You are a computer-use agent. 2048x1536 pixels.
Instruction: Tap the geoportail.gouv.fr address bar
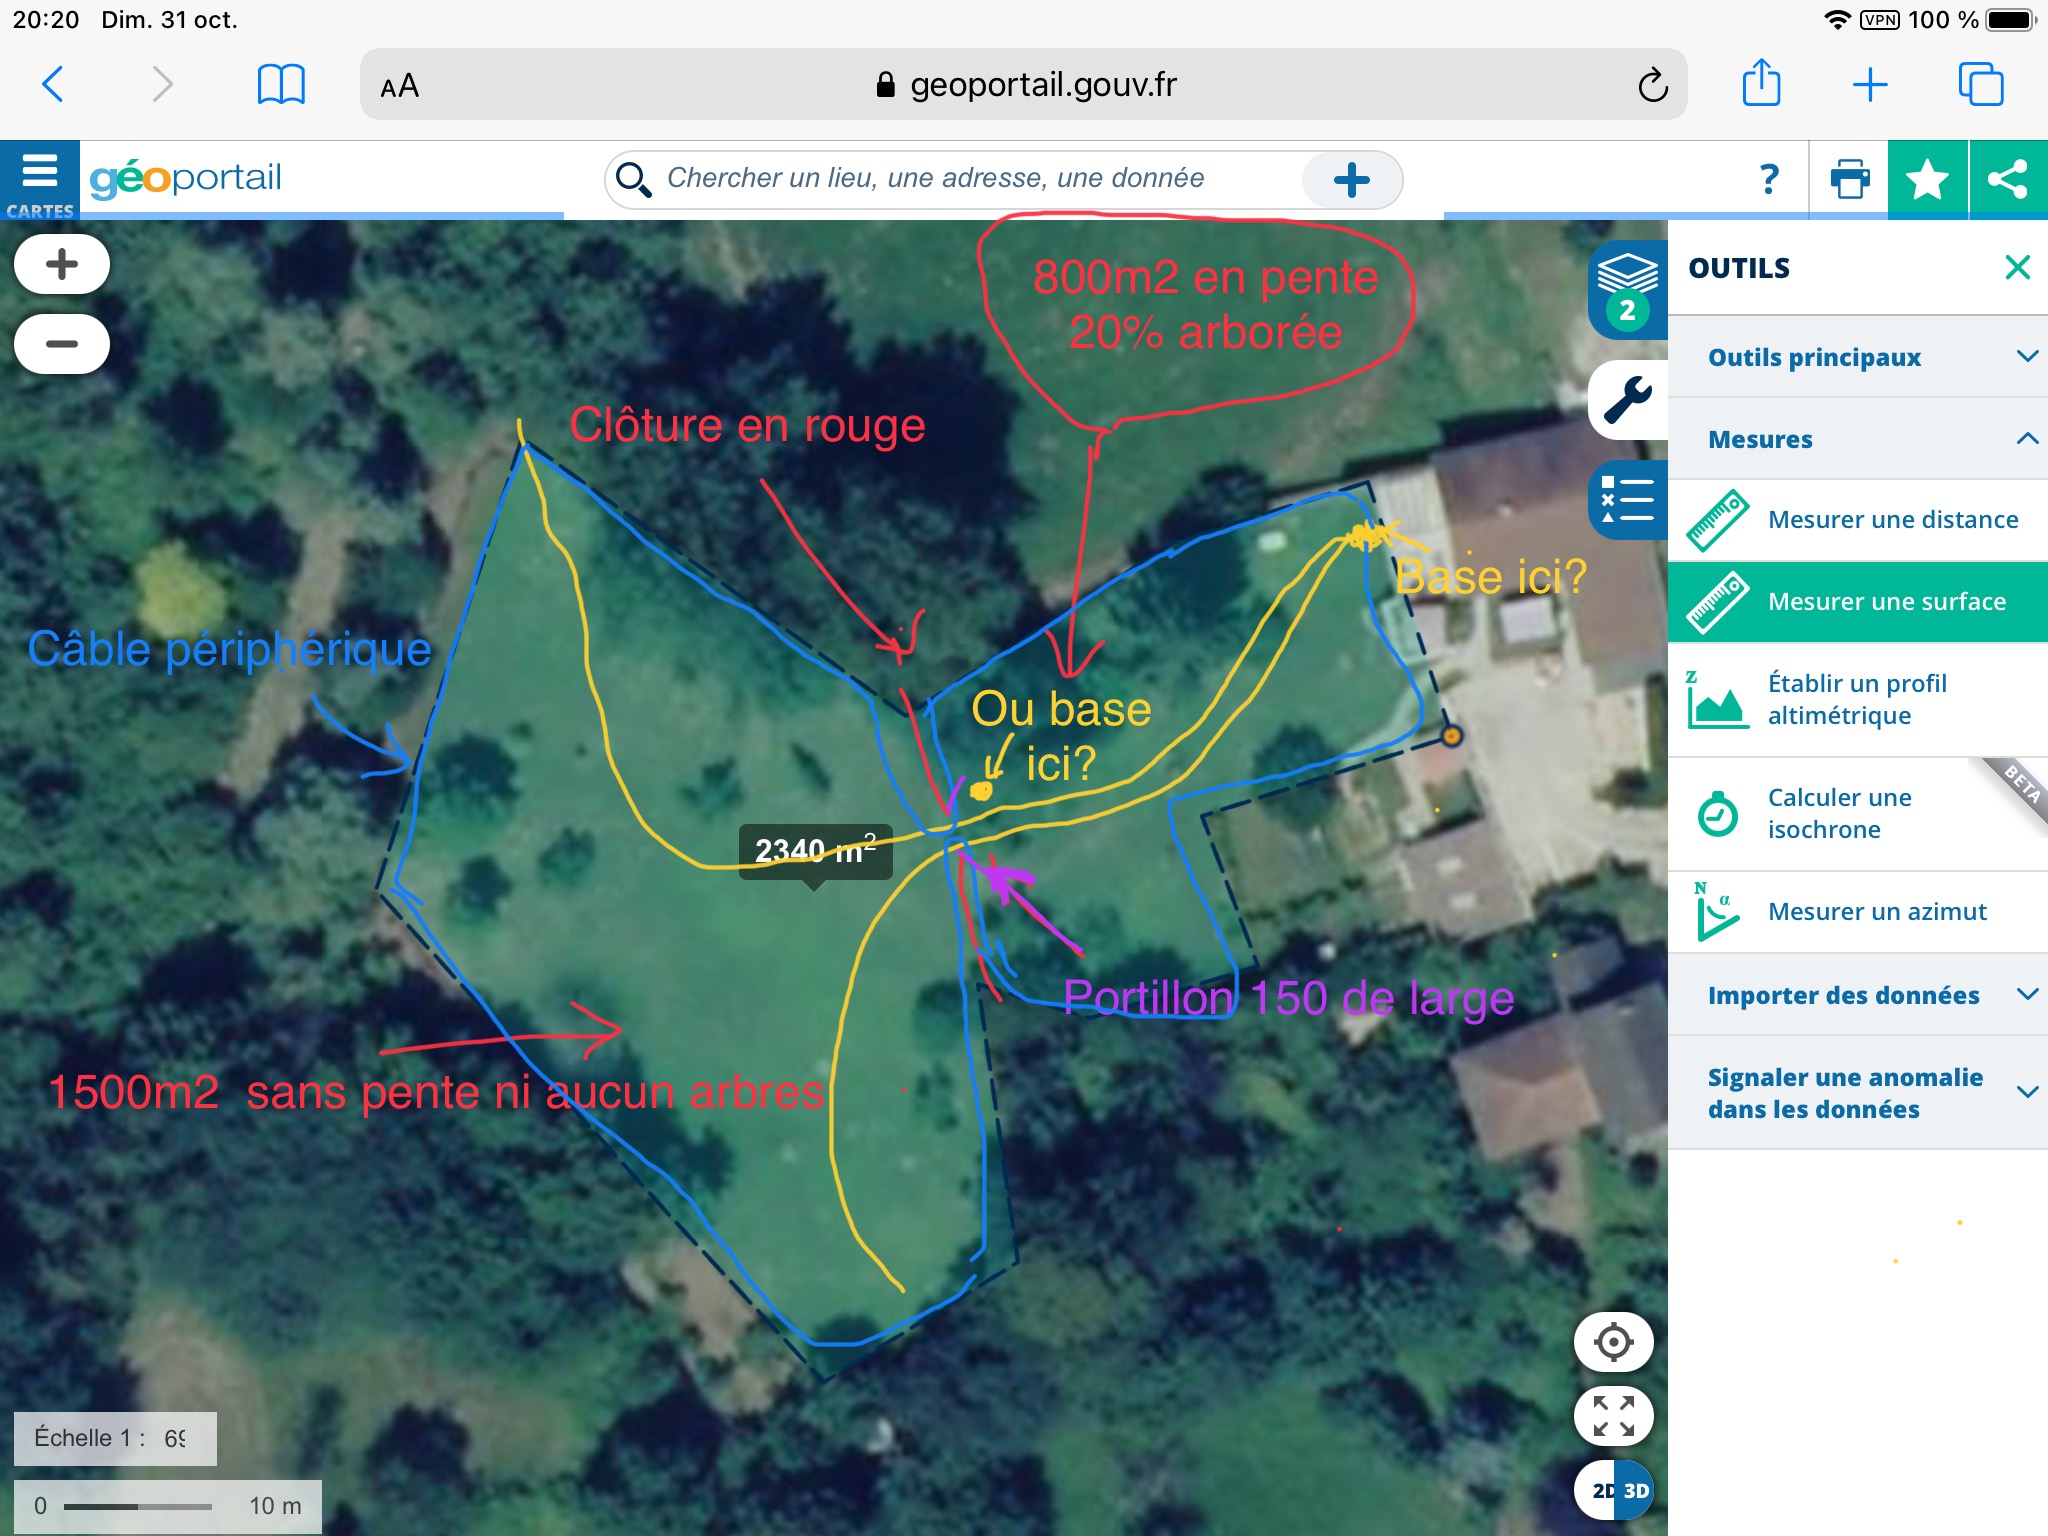pos(1024,84)
